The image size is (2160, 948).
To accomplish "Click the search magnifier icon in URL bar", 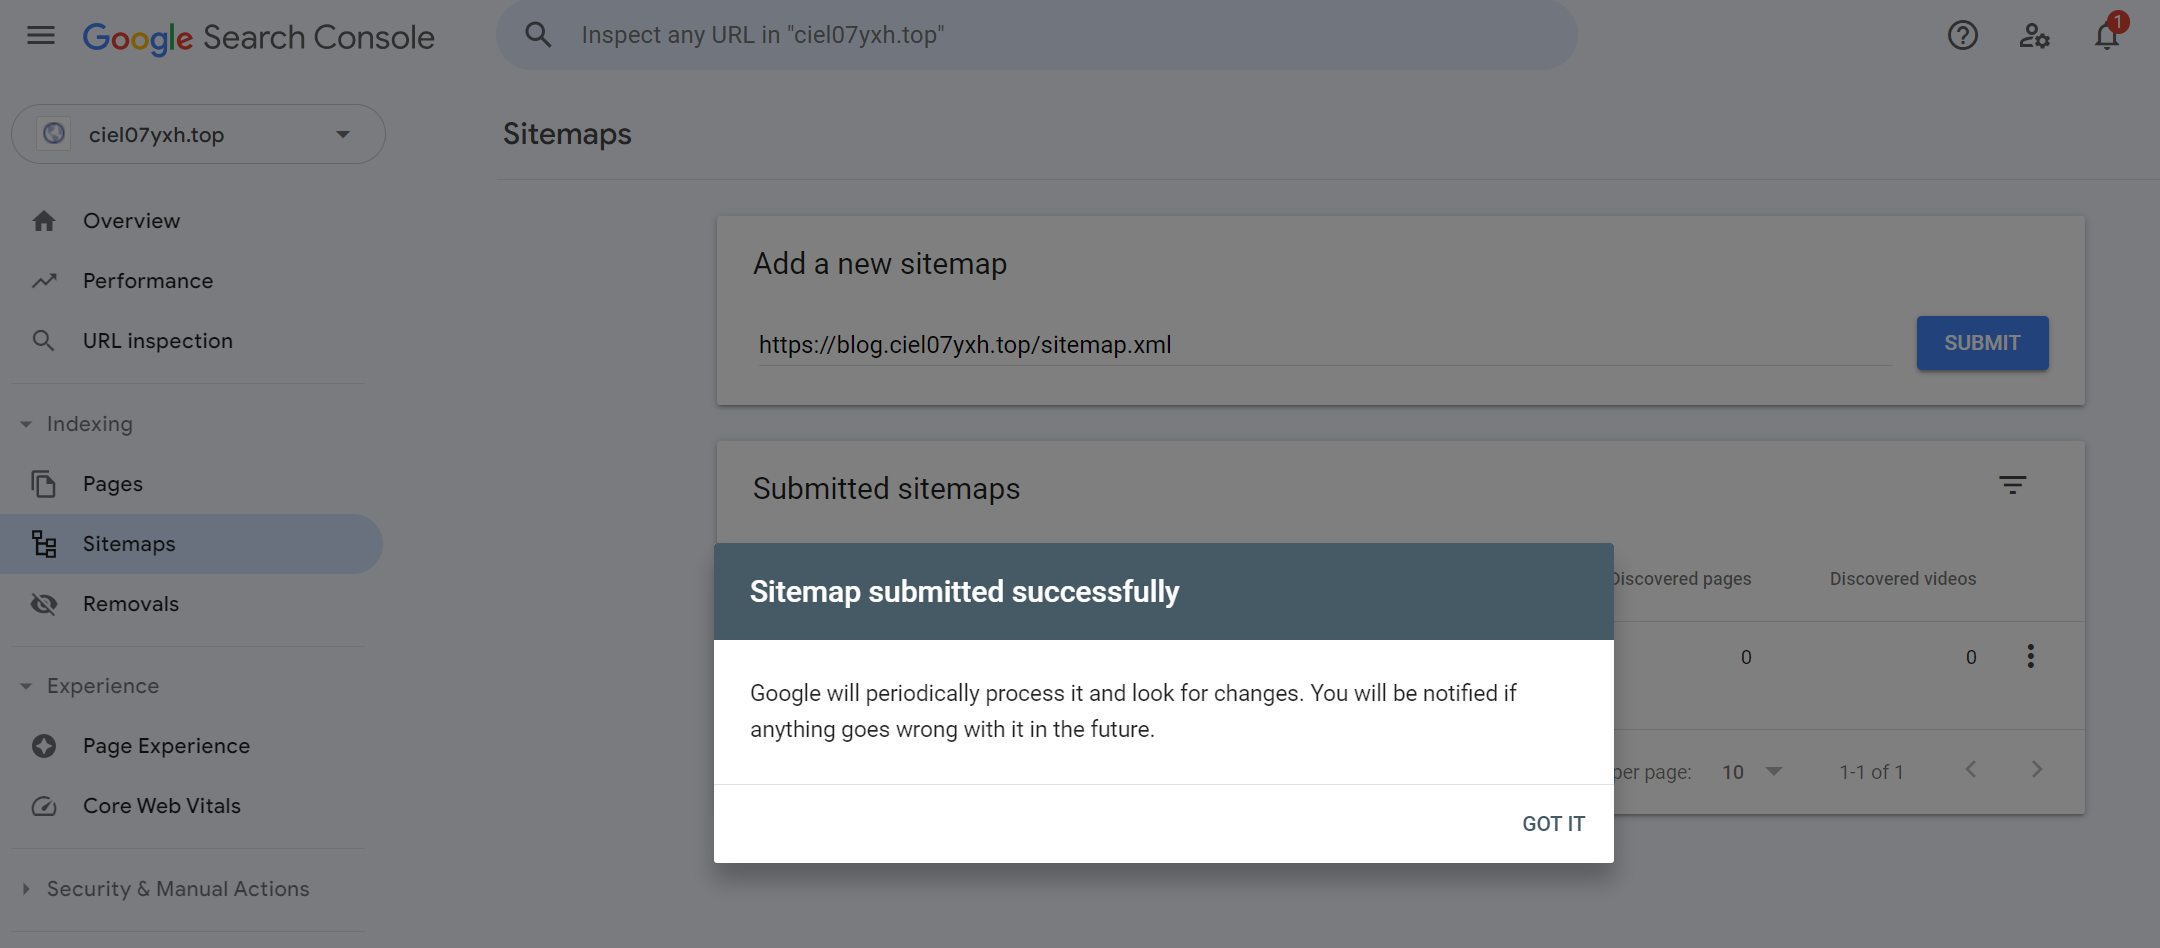I will (538, 35).
